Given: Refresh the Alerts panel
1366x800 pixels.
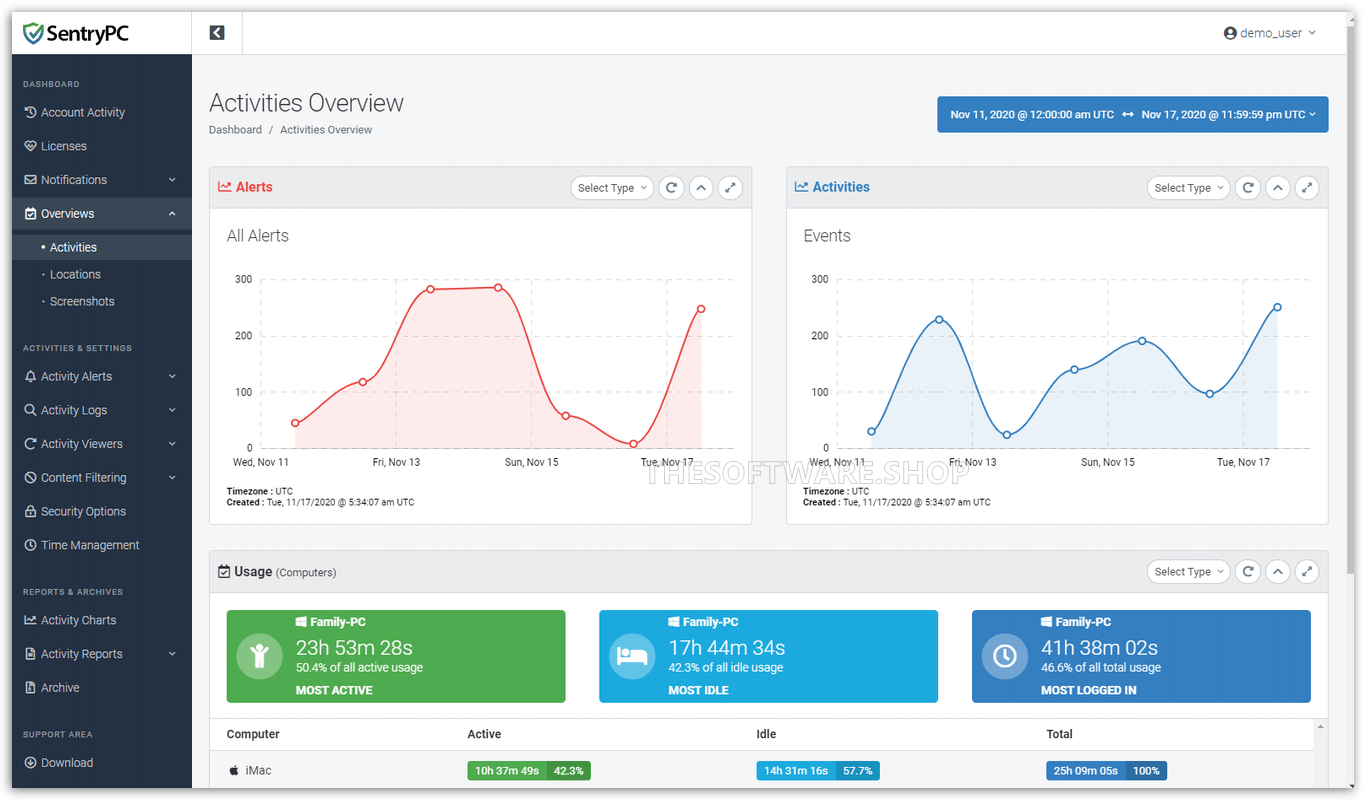Looking at the screenshot, I should [672, 188].
